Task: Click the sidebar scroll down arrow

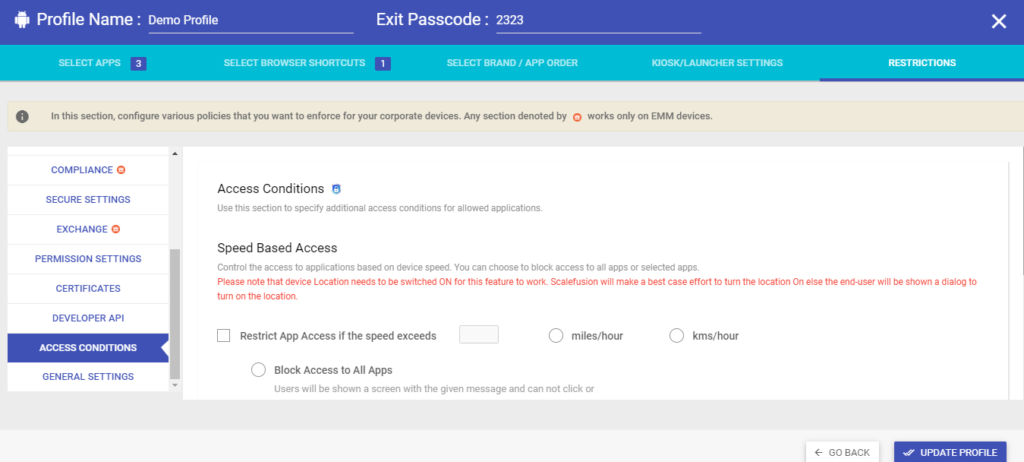Action: tap(174, 386)
